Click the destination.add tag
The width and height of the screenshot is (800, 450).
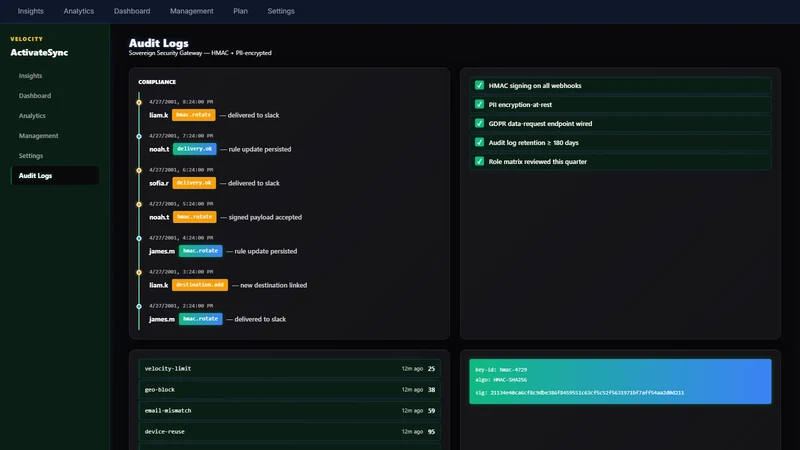point(200,285)
